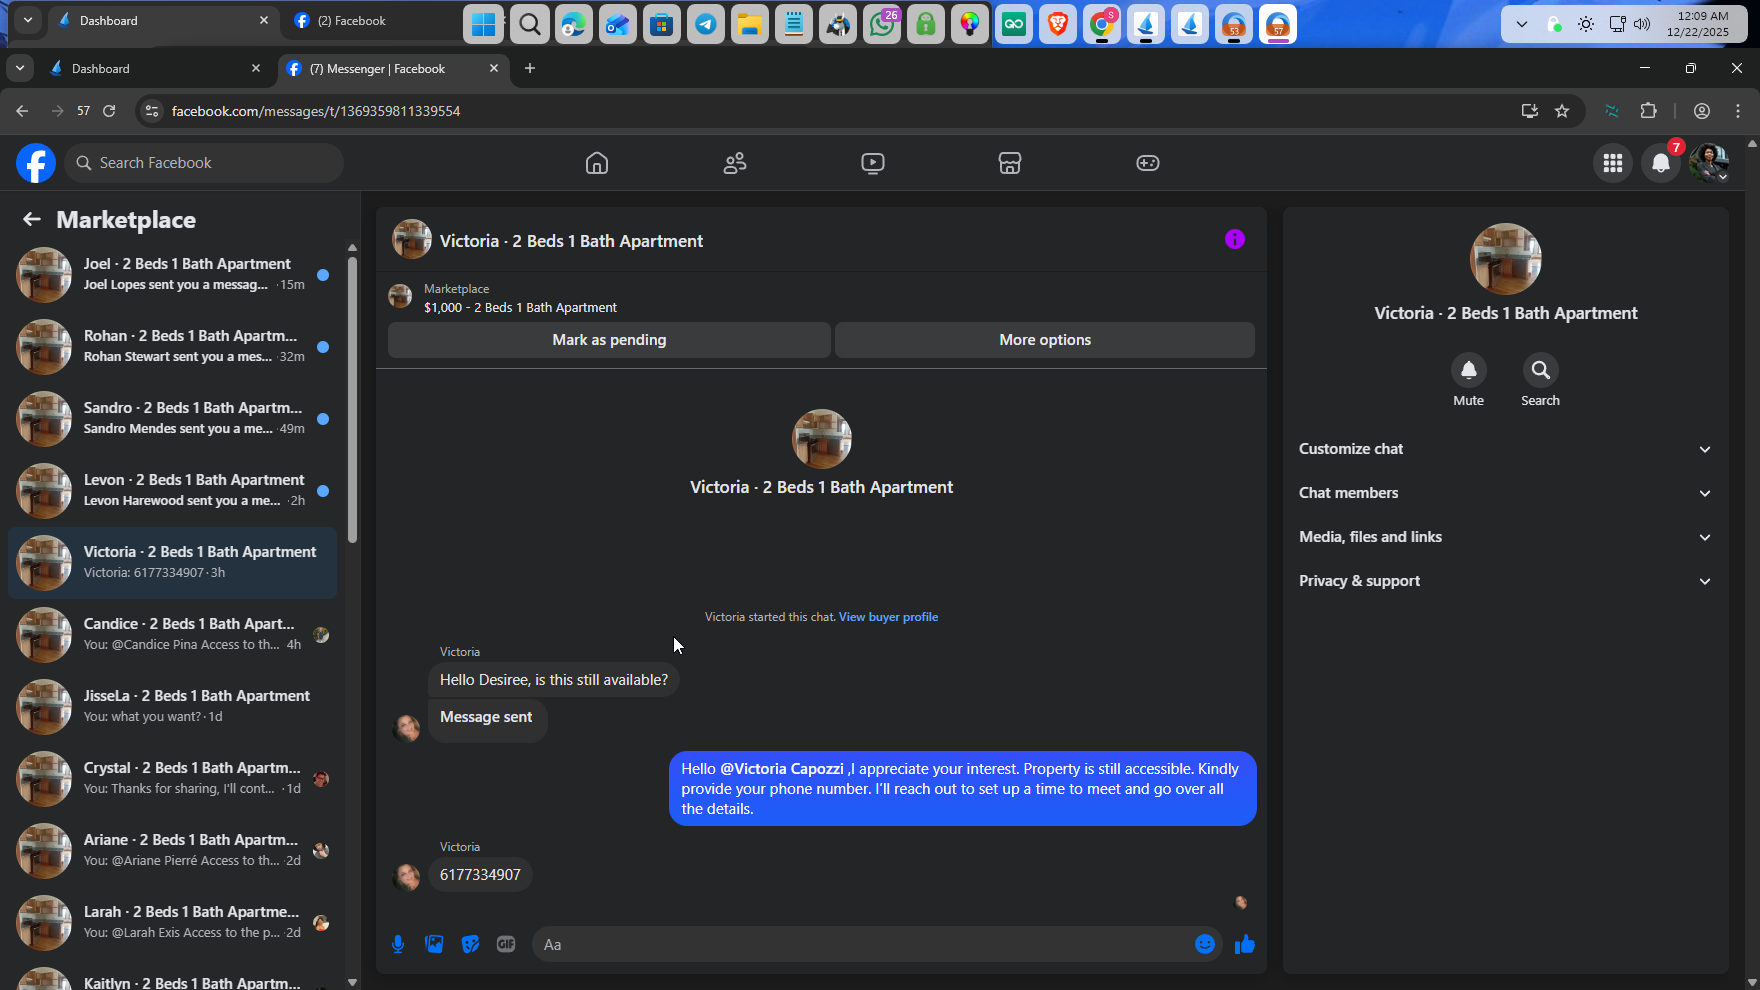Open WhatsApp from the taskbar
This screenshot has height=990, width=1760.
[882, 24]
